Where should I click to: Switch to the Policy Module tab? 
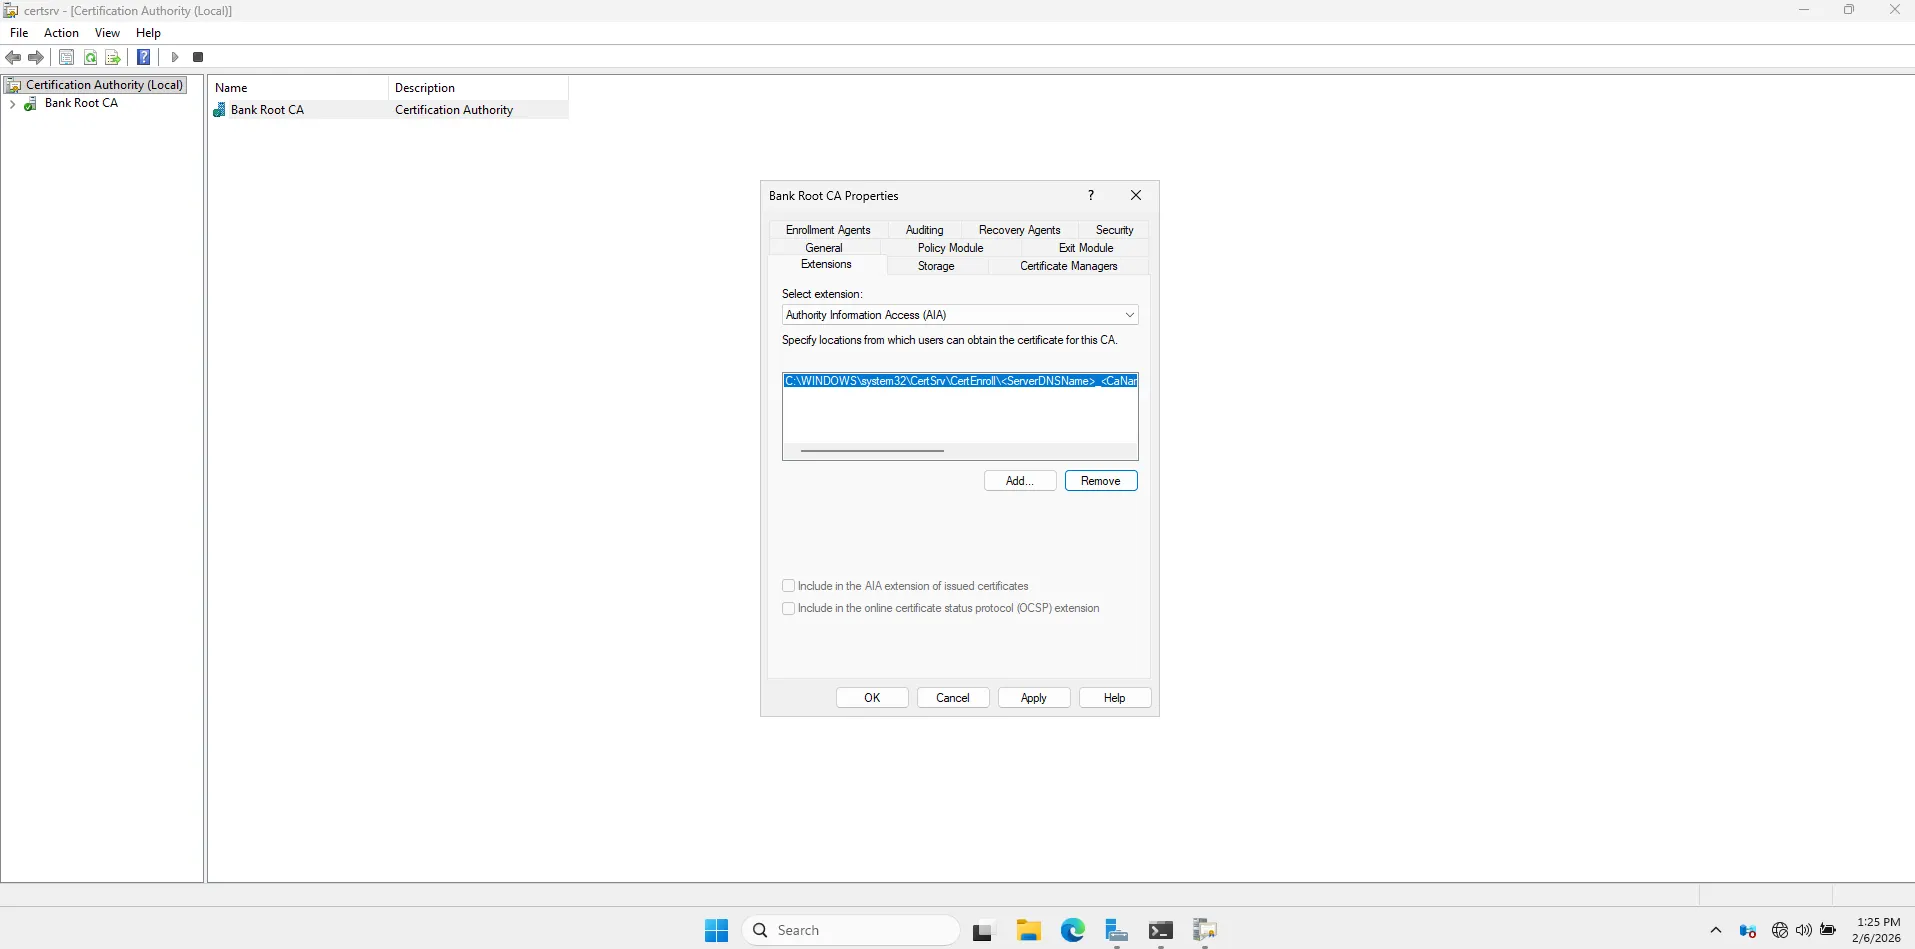950,248
